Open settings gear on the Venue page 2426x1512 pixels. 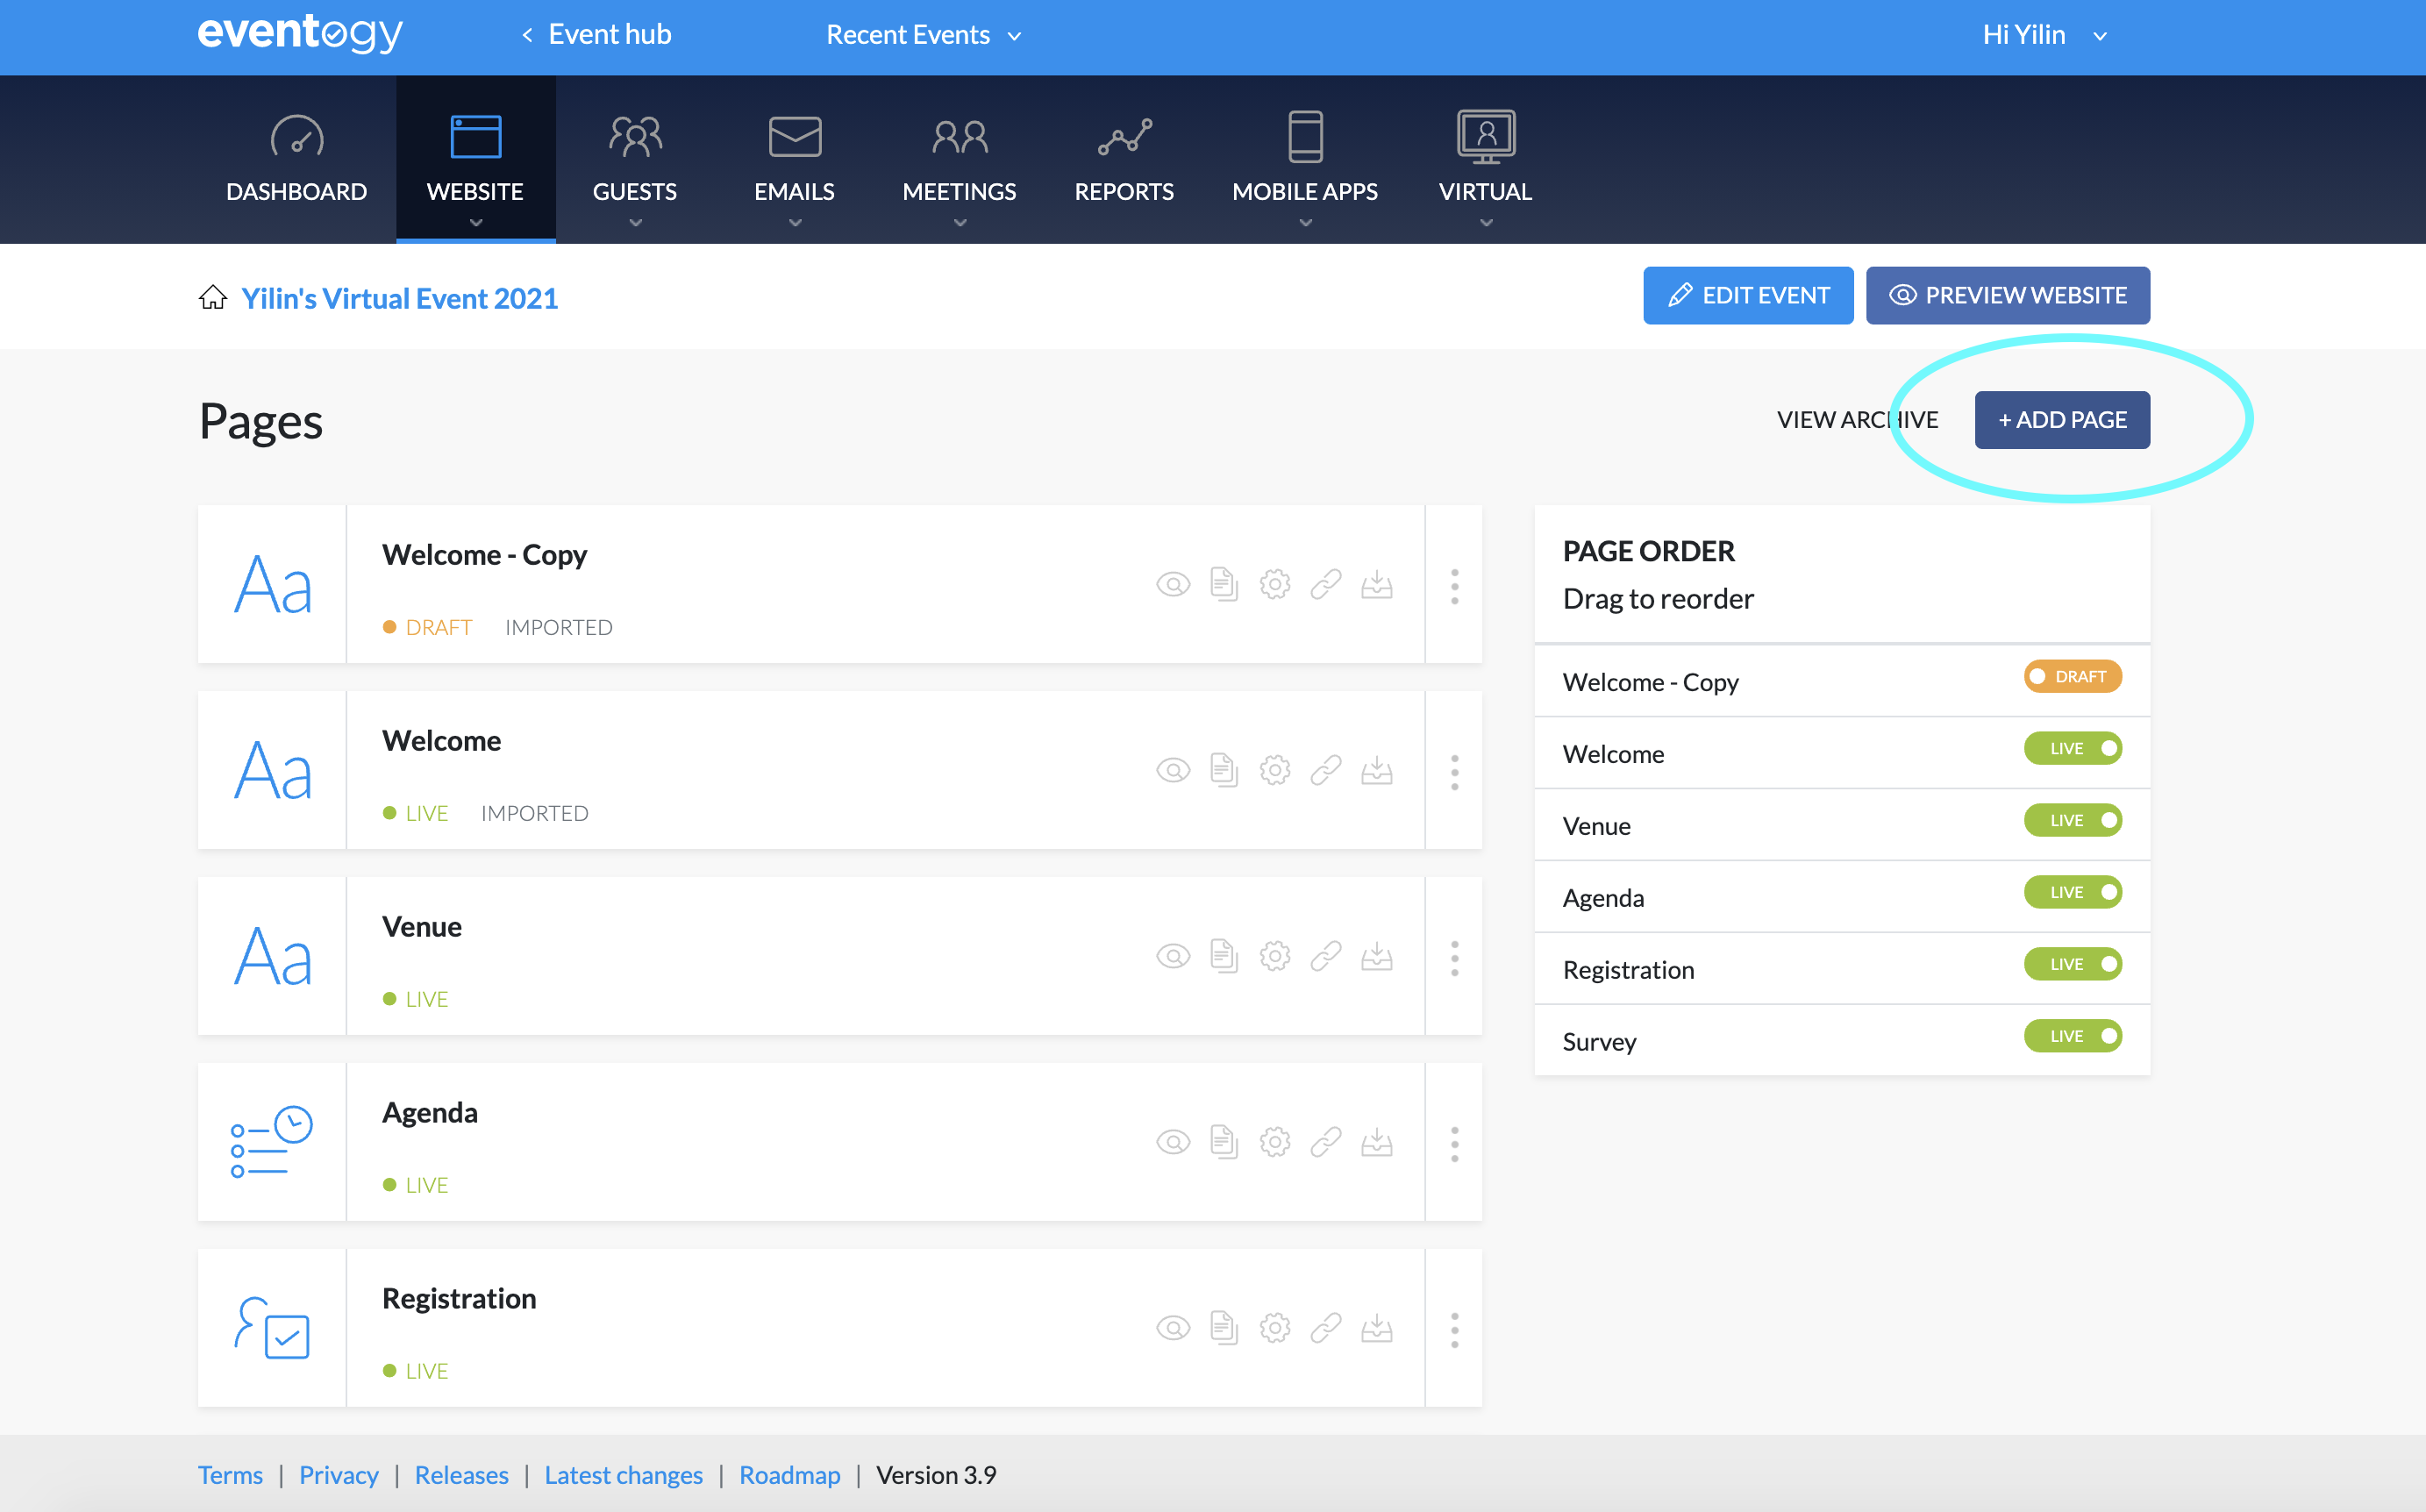click(1275, 956)
